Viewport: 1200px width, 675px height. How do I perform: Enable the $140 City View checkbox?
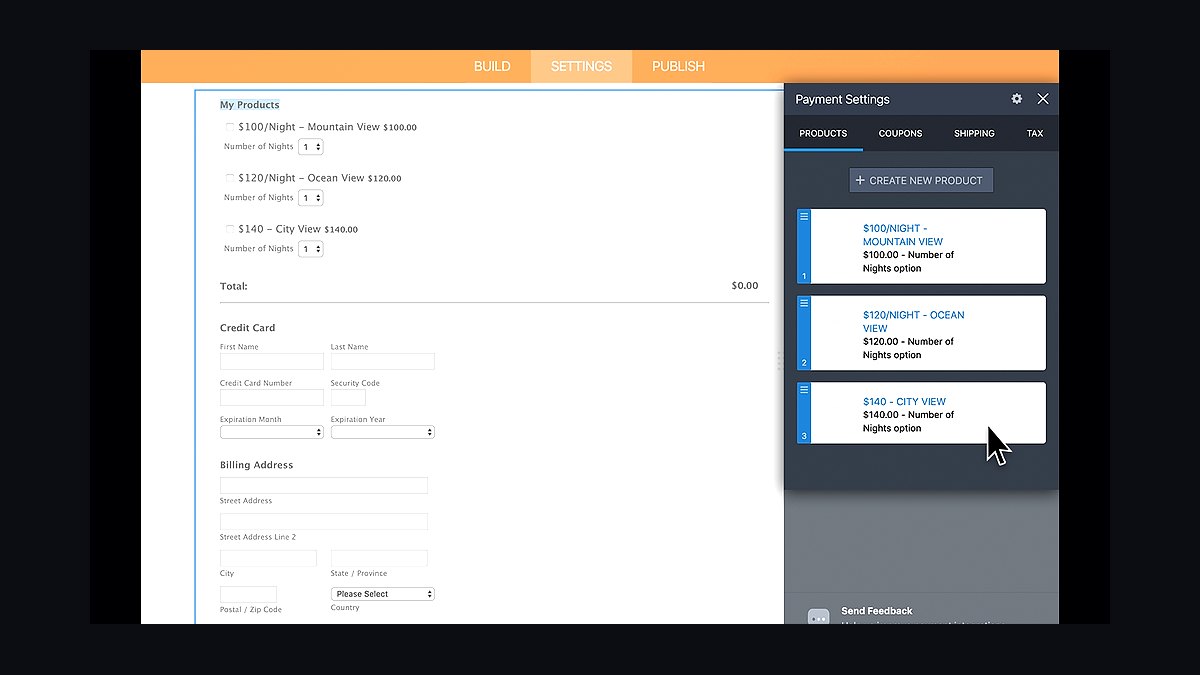[230, 229]
